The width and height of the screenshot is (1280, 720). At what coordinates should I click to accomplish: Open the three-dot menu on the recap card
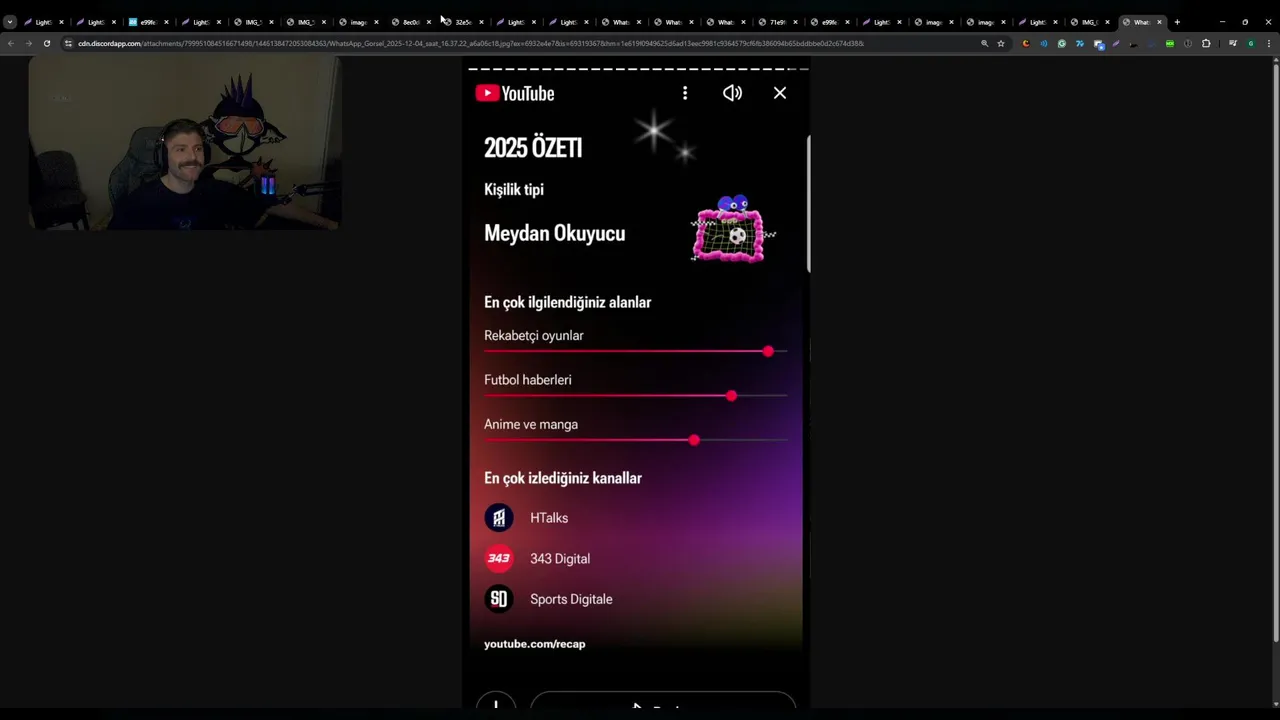(x=685, y=93)
